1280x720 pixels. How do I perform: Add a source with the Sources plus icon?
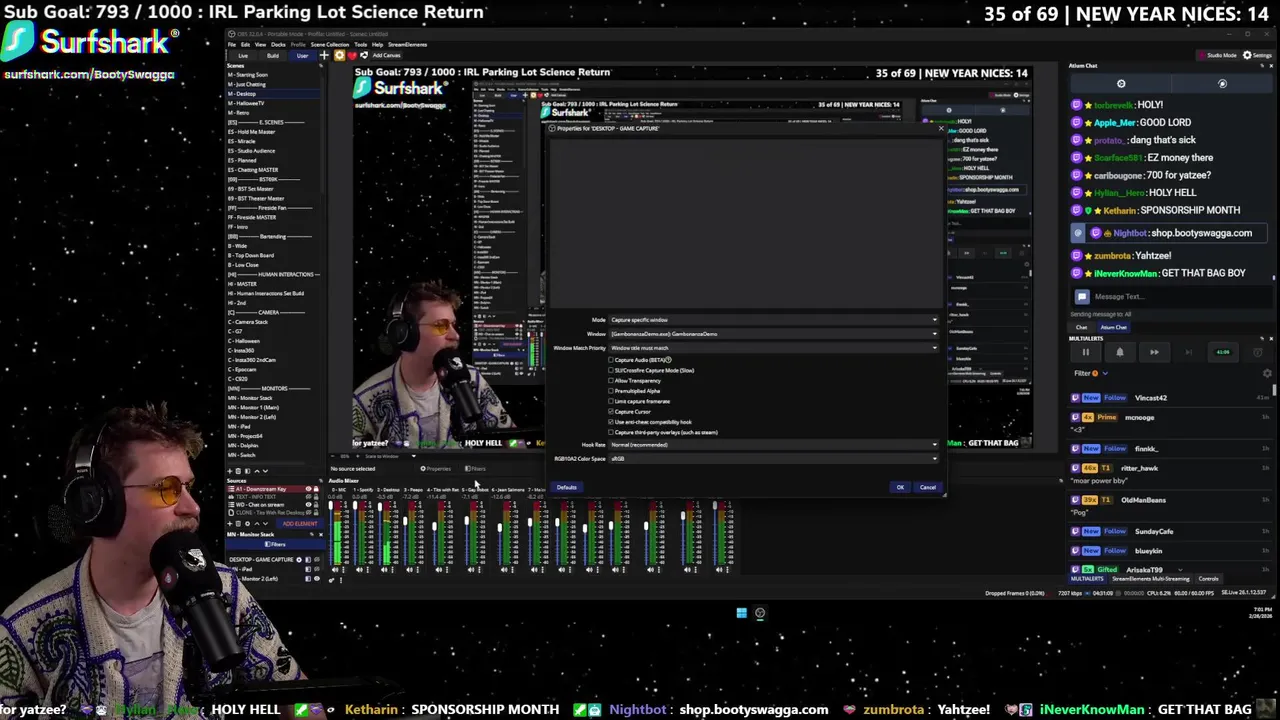229,524
